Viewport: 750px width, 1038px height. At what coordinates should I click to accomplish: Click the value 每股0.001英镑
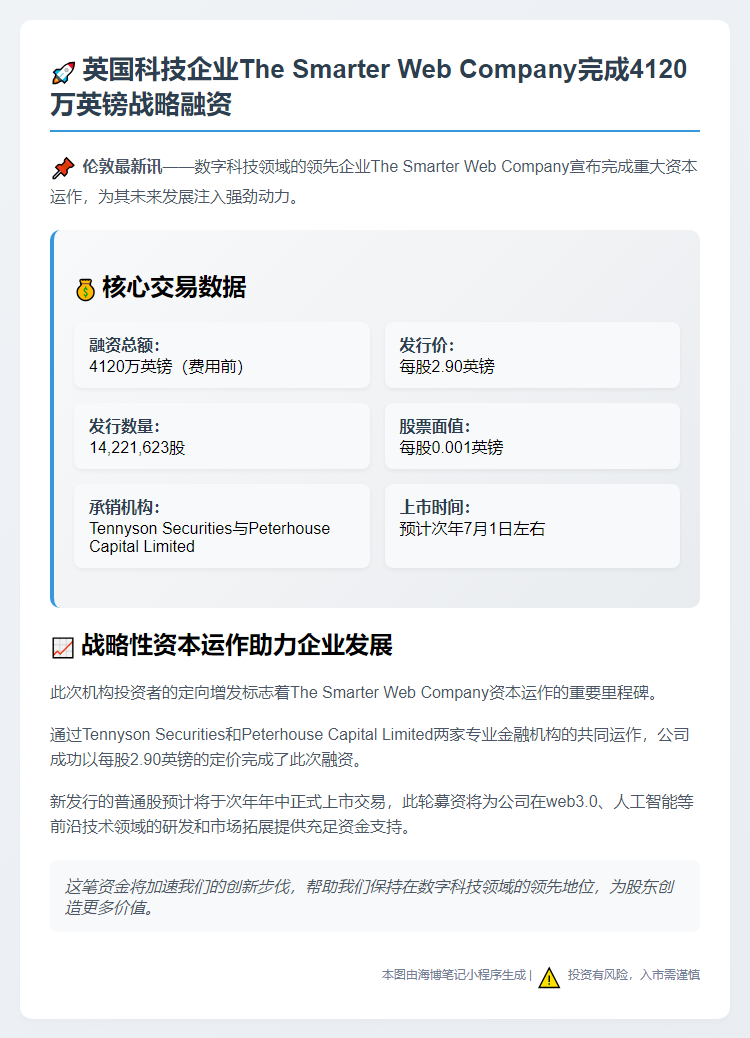coord(451,448)
